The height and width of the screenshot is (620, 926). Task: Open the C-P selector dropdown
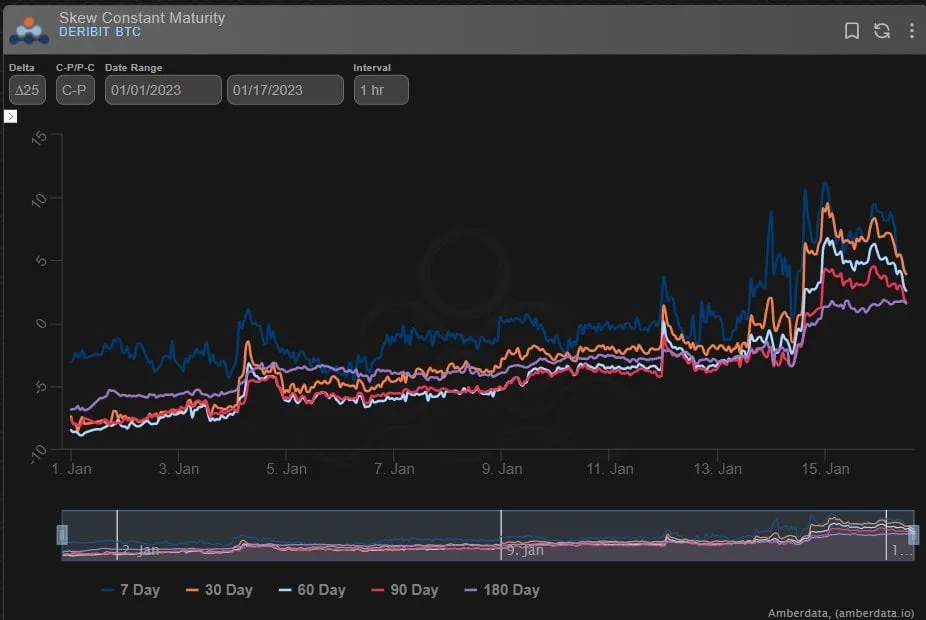(75, 90)
